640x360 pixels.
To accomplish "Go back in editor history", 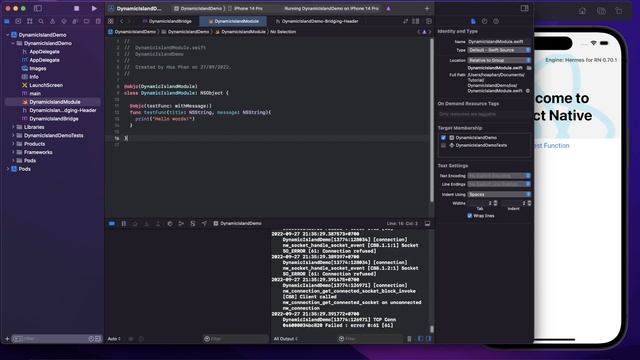I will coord(121,21).
